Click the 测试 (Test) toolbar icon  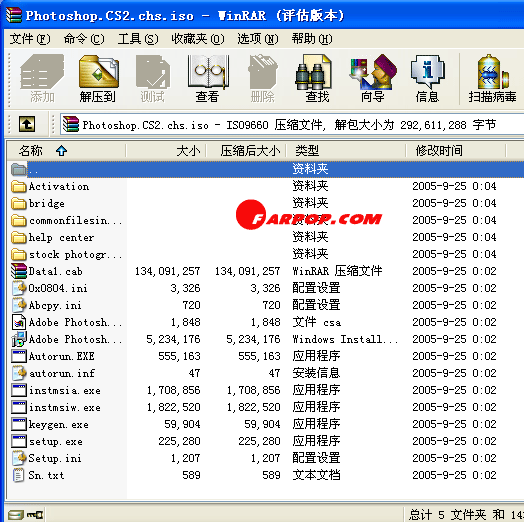click(153, 78)
